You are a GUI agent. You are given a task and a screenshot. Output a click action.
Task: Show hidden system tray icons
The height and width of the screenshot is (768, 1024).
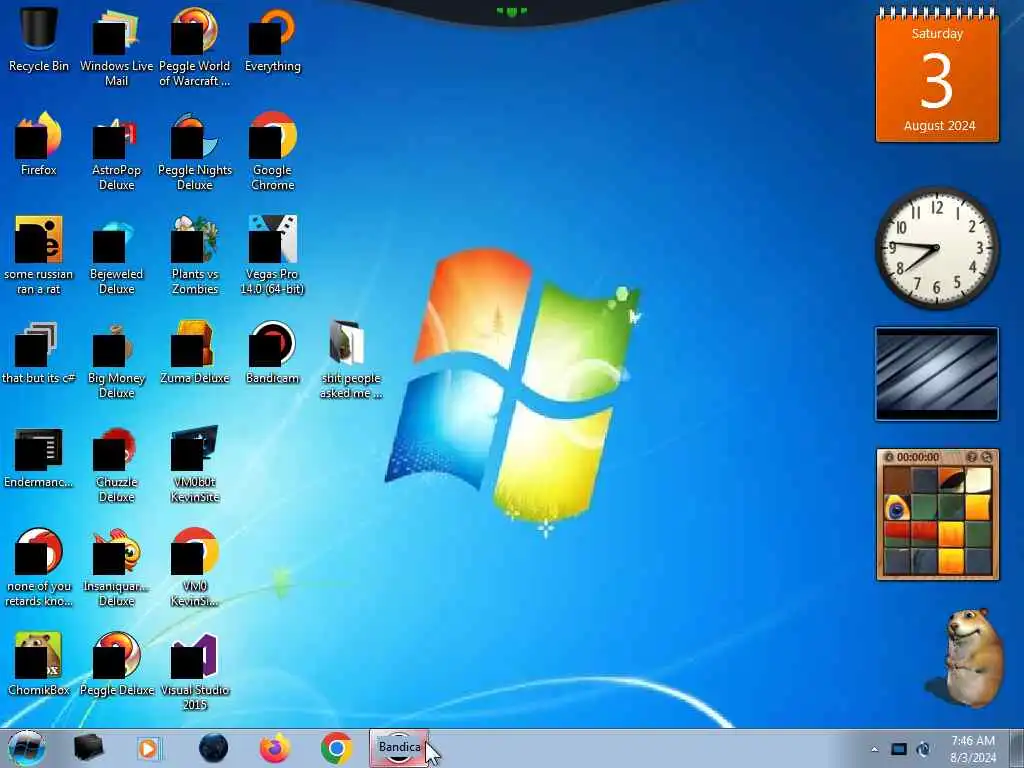click(874, 749)
